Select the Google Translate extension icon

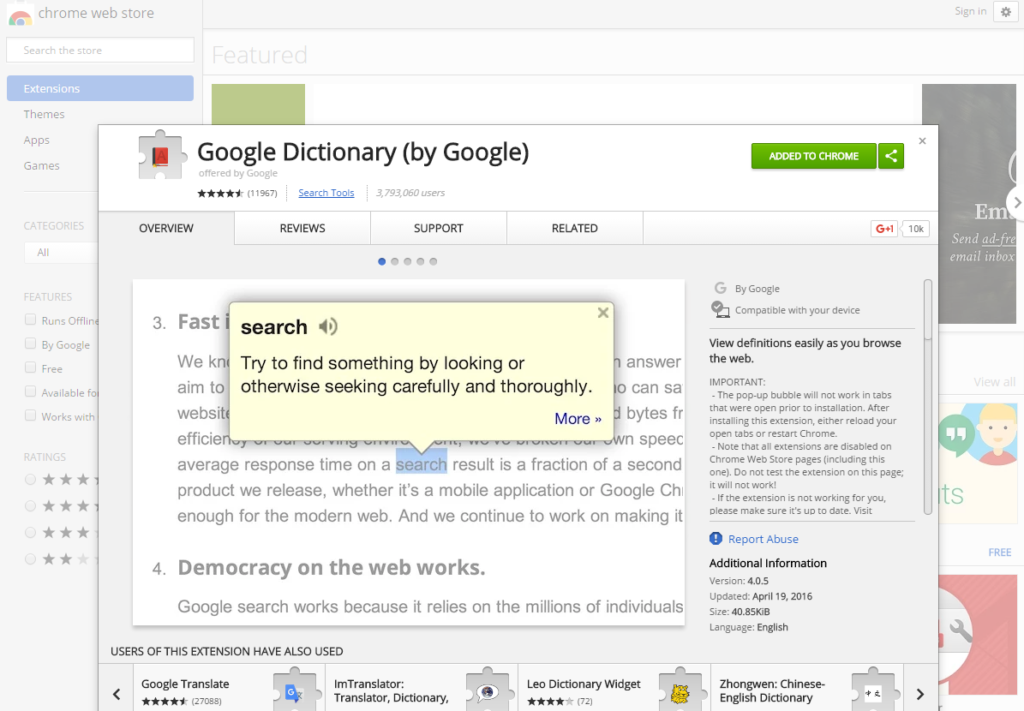(295, 690)
